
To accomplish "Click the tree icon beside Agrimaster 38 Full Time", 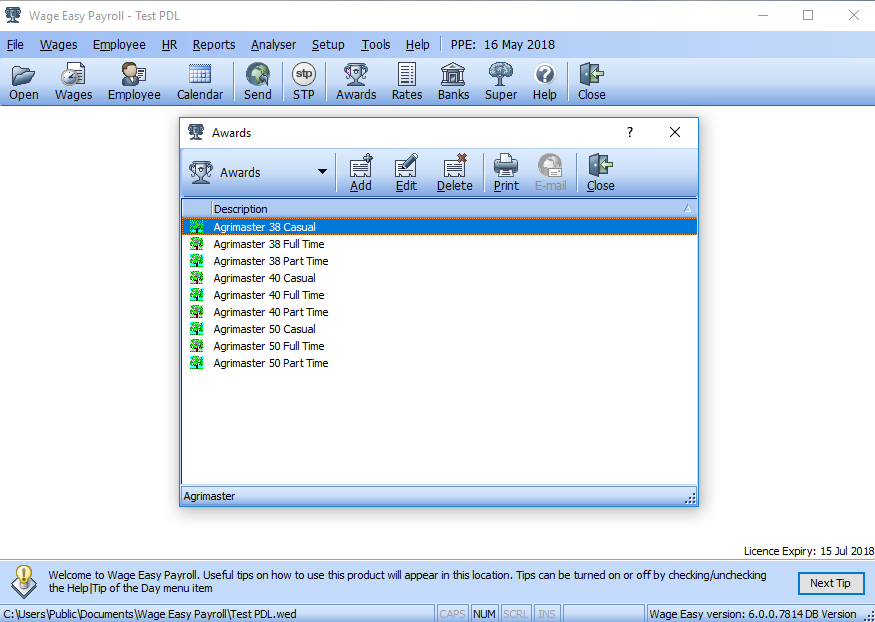I will click(x=196, y=244).
